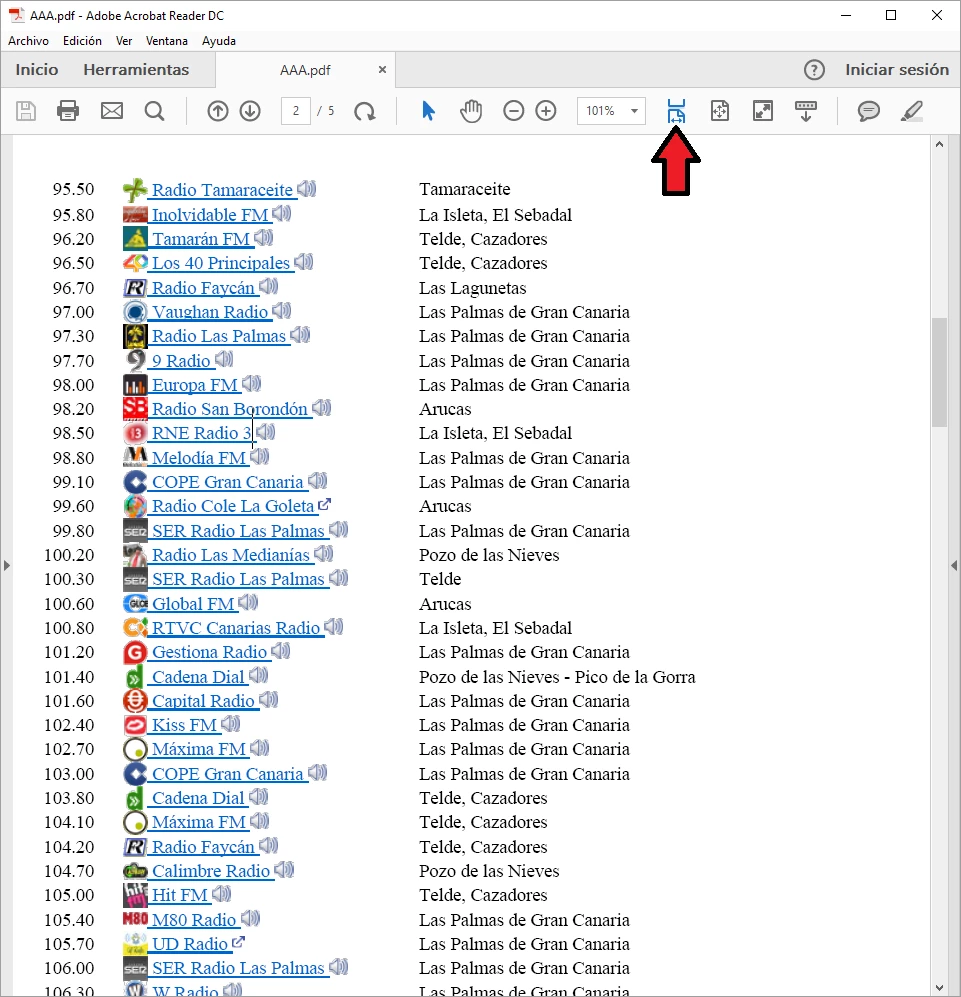Send file by email envelope icon
The width and height of the screenshot is (961, 997).
click(x=112, y=111)
